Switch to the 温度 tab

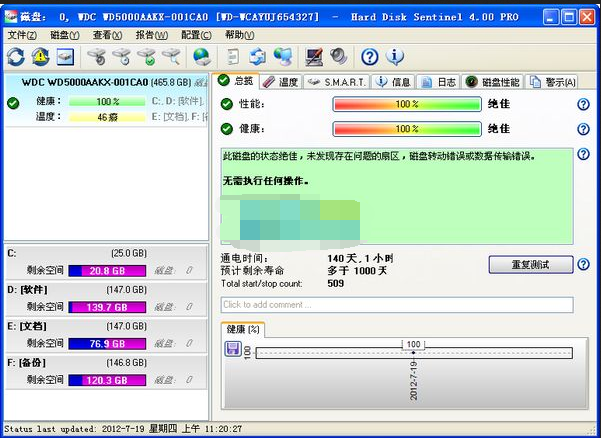pyautogui.click(x=281, y=82)
